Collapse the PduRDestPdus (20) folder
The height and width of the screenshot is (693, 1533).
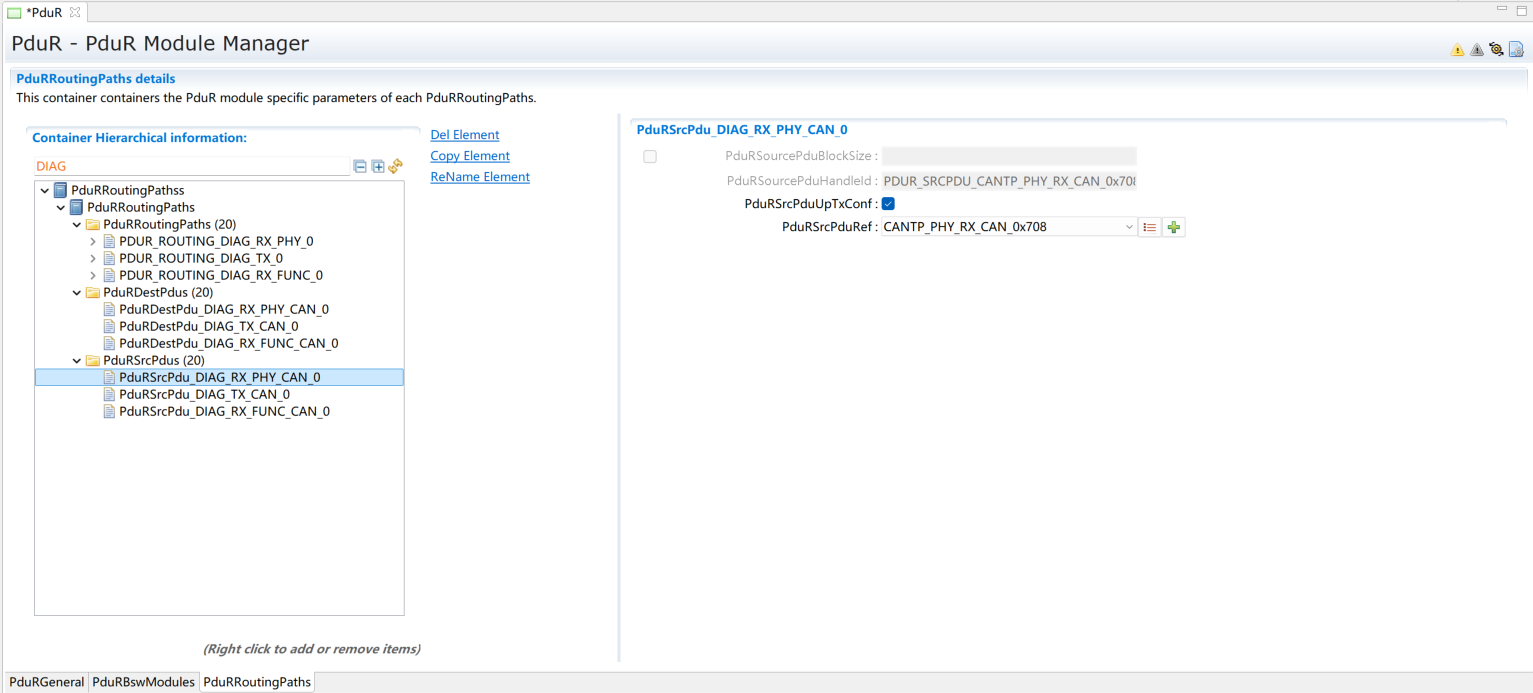(x=77, y=293)
